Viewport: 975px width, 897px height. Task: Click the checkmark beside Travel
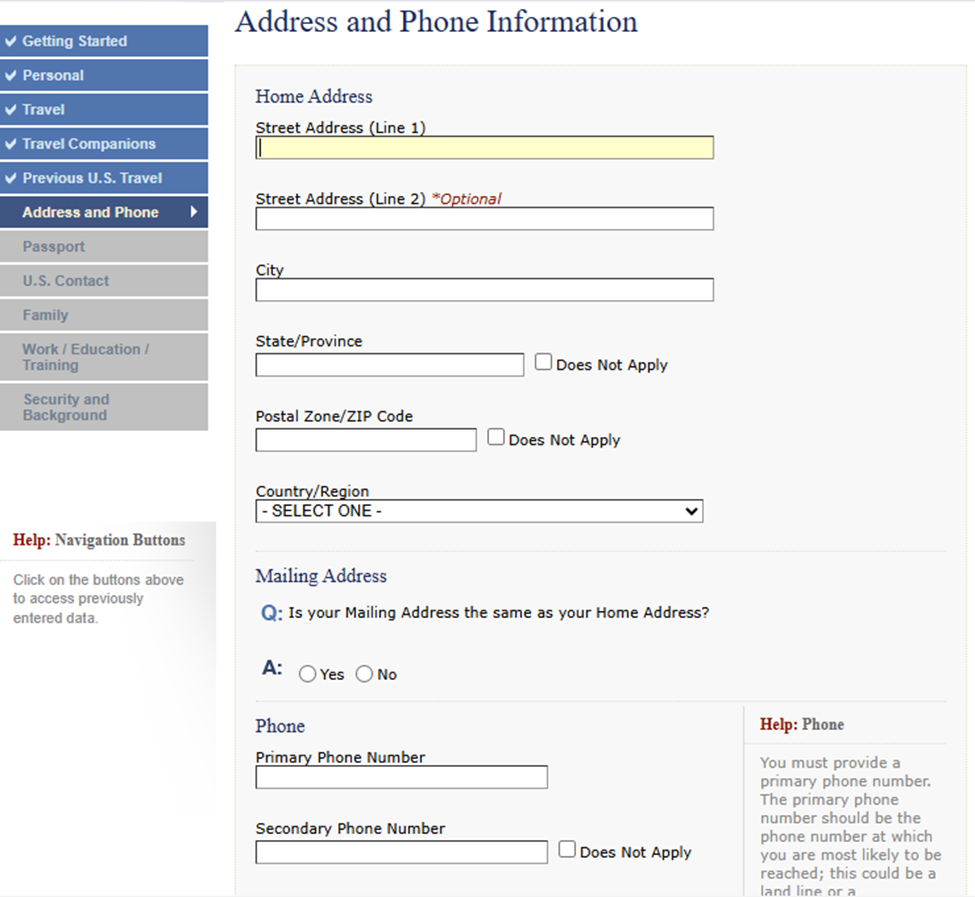(11, 110)
